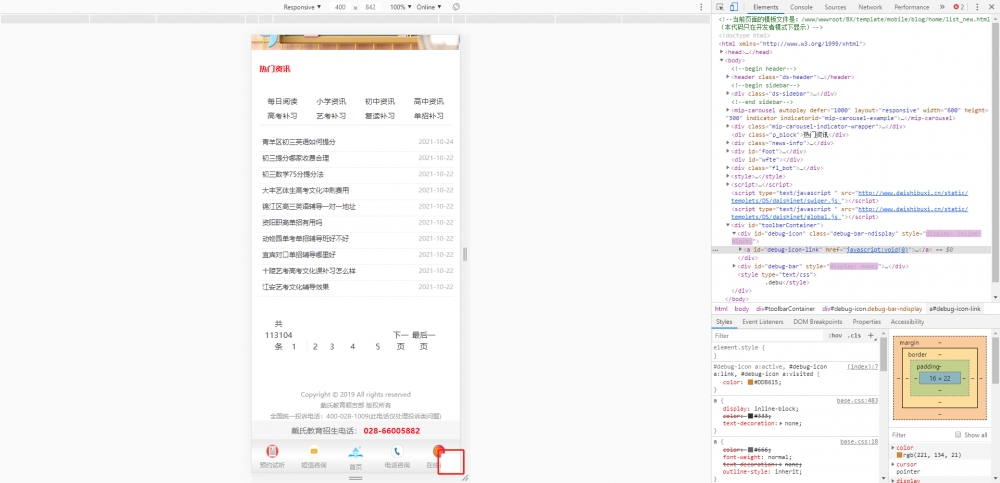1000x483 pixels.
Task: Open article 青羊区初三英语如何提分
Action: pyautogui.click(x=298, y=142)
